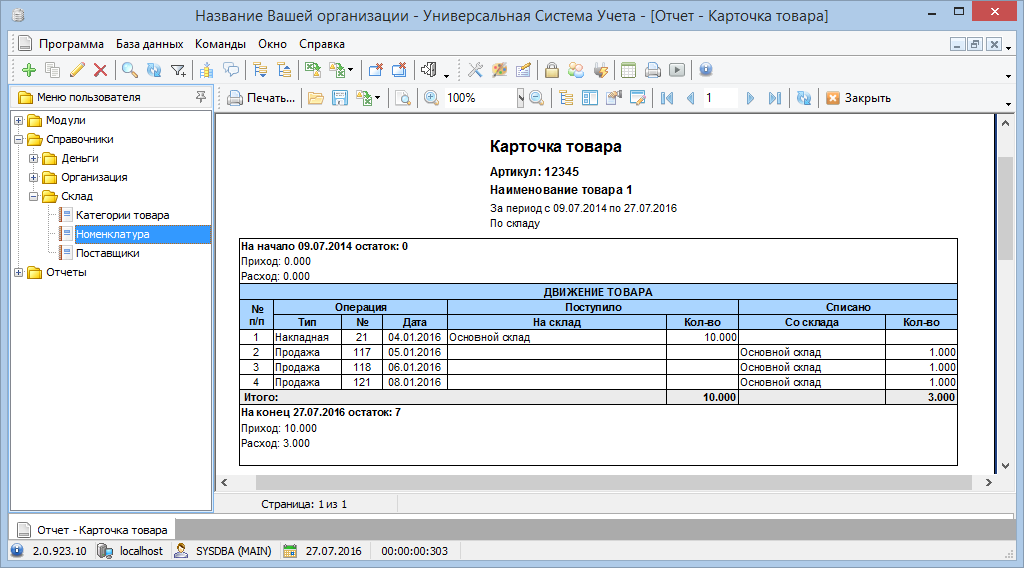This screenshot has height=568, width=1024.
Task: Click the magnifier Search icon in main toolbar
Action: pyautogui.click(x=129, y=70)
